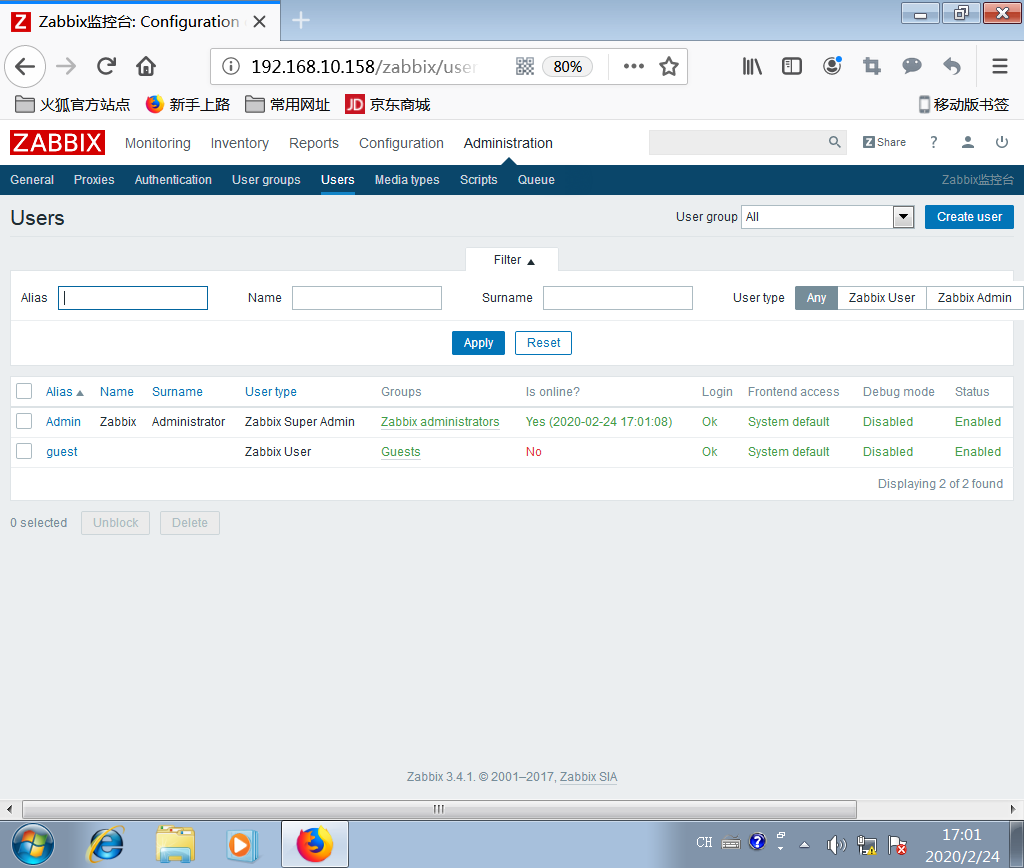Open the Inventory menu
Image resolution: width=1024 pixels, height=868 pixels.
[240, 143]
